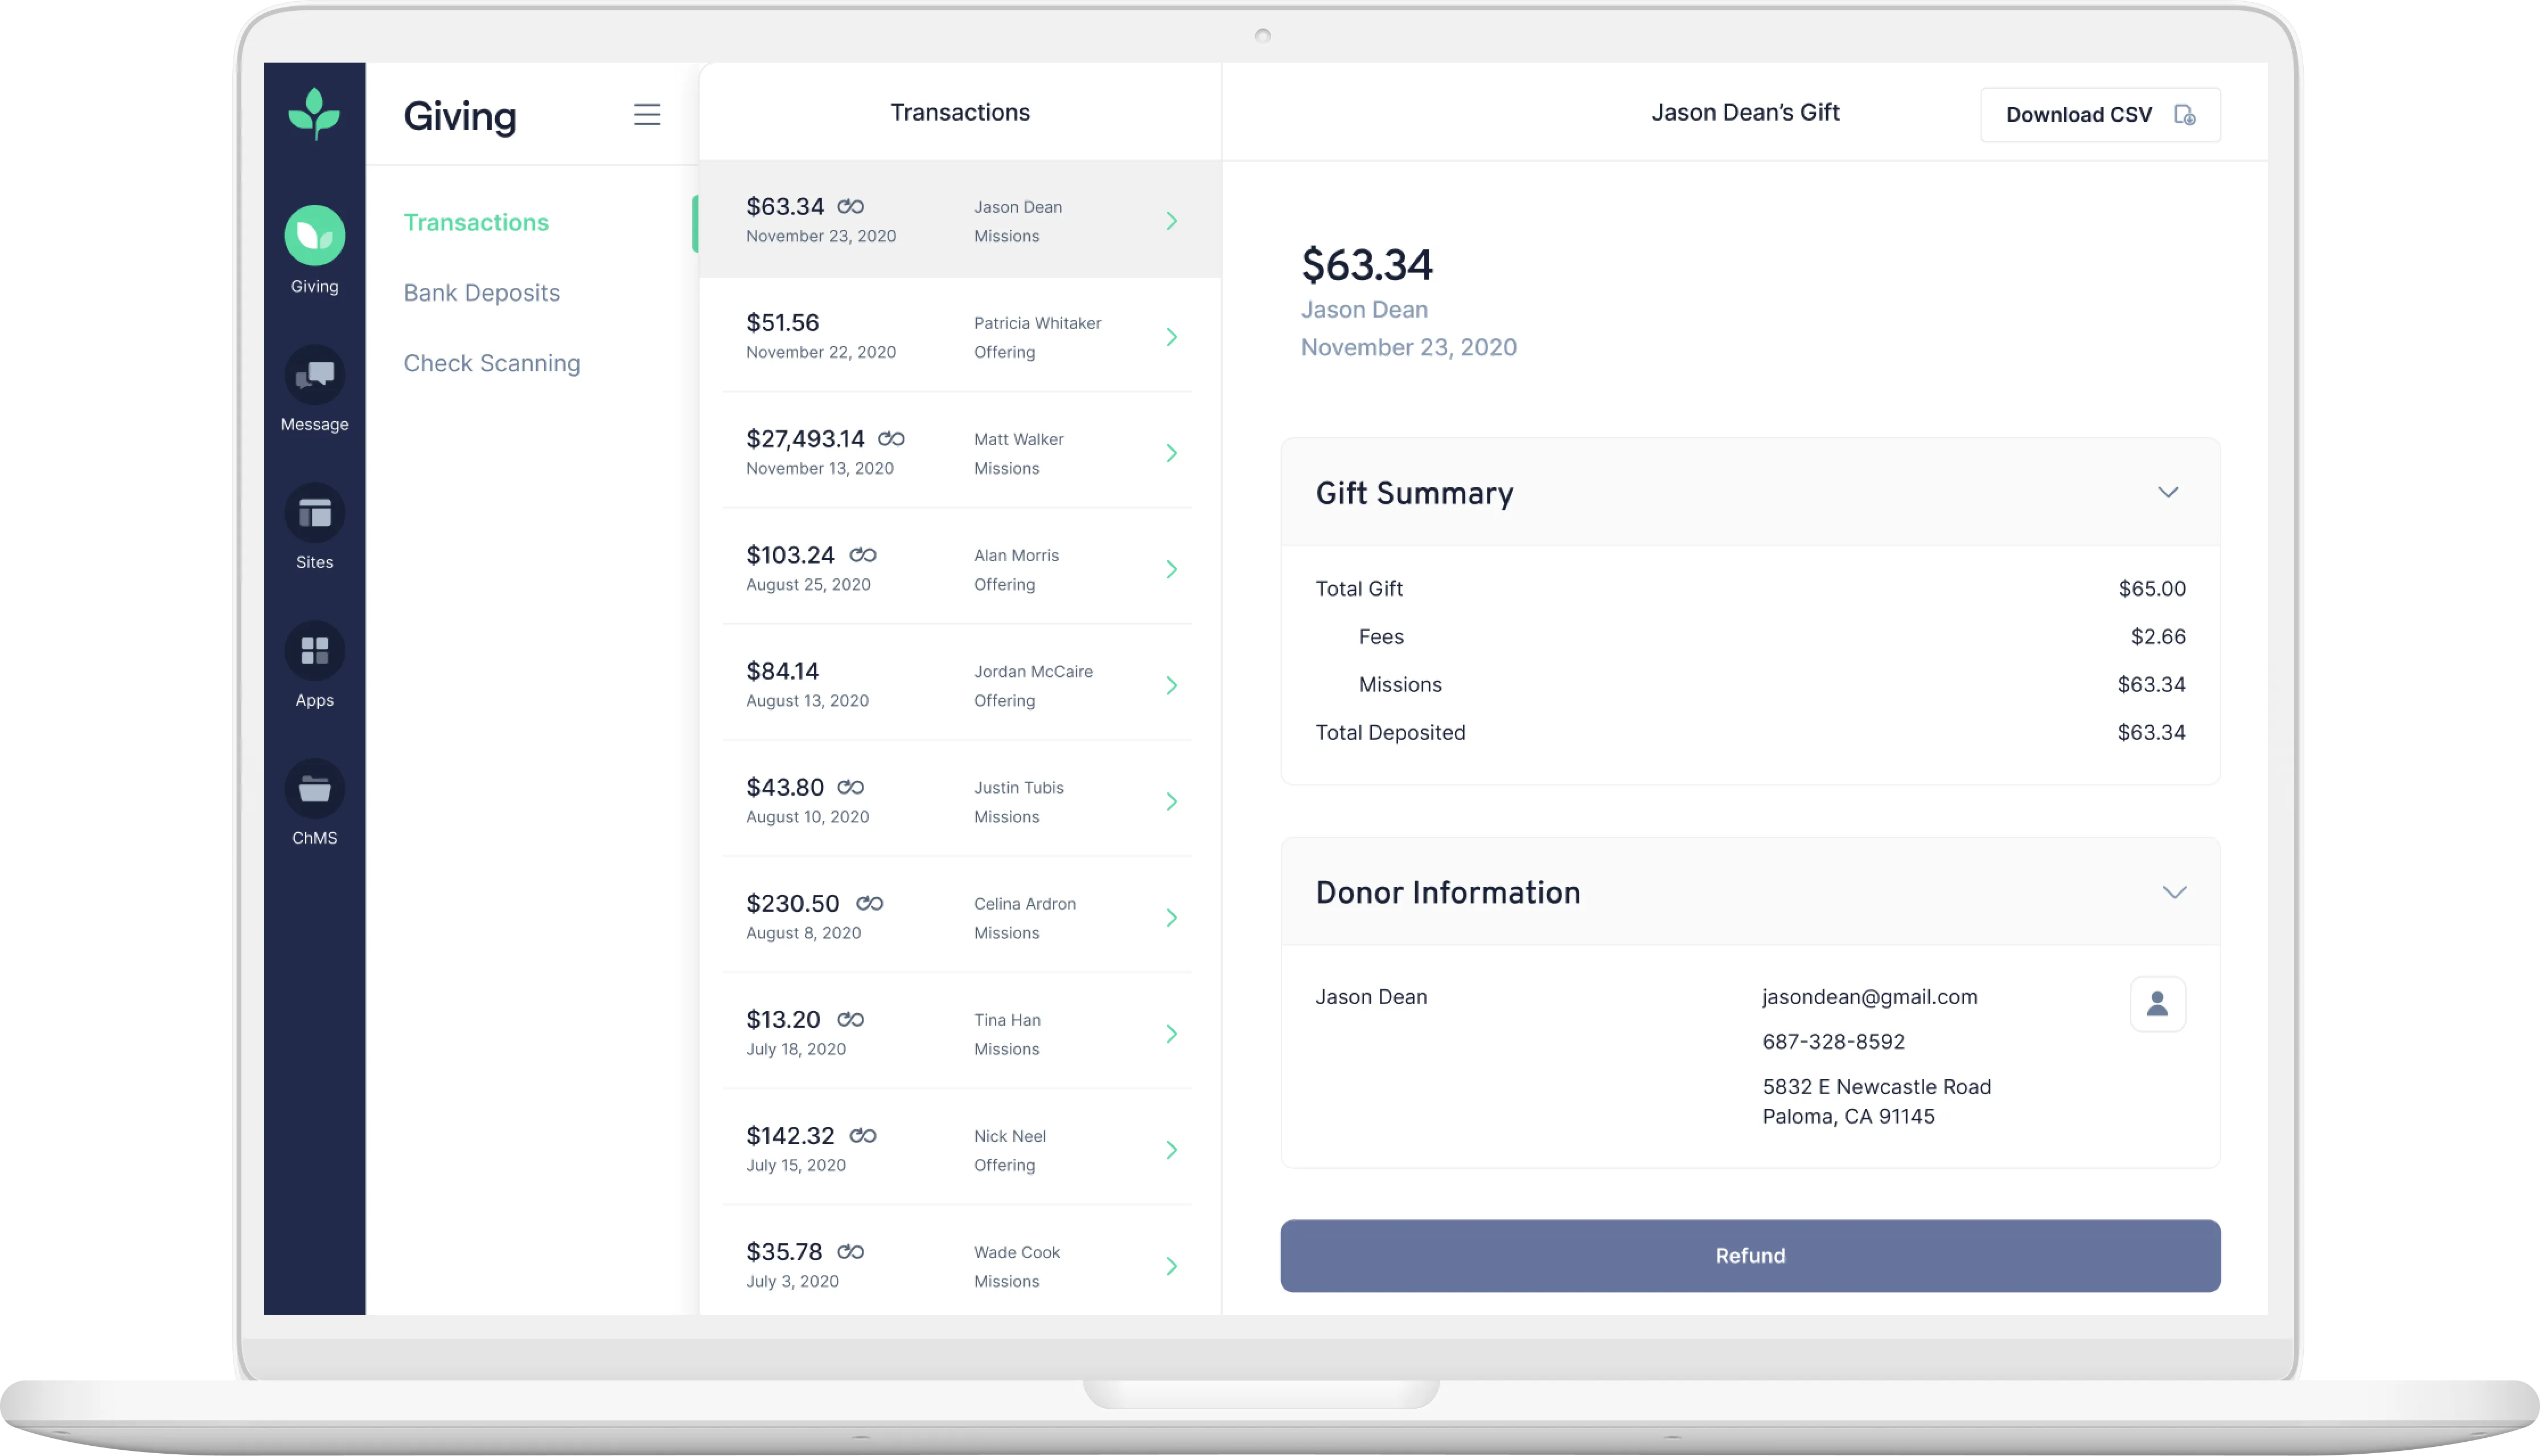Click the jasondean@gmail.com email address

click(1869, 996)
